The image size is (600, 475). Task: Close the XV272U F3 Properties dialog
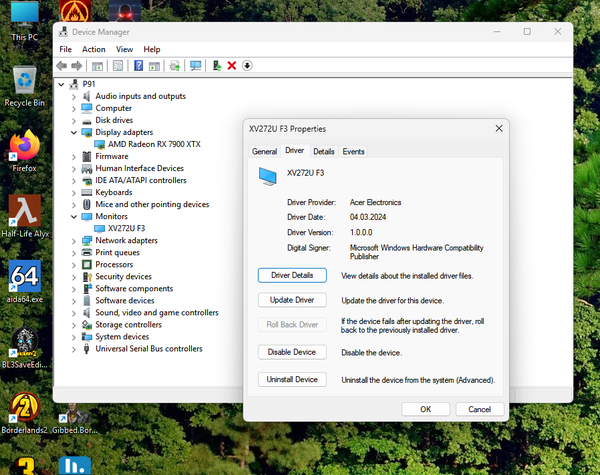(499, 129)
